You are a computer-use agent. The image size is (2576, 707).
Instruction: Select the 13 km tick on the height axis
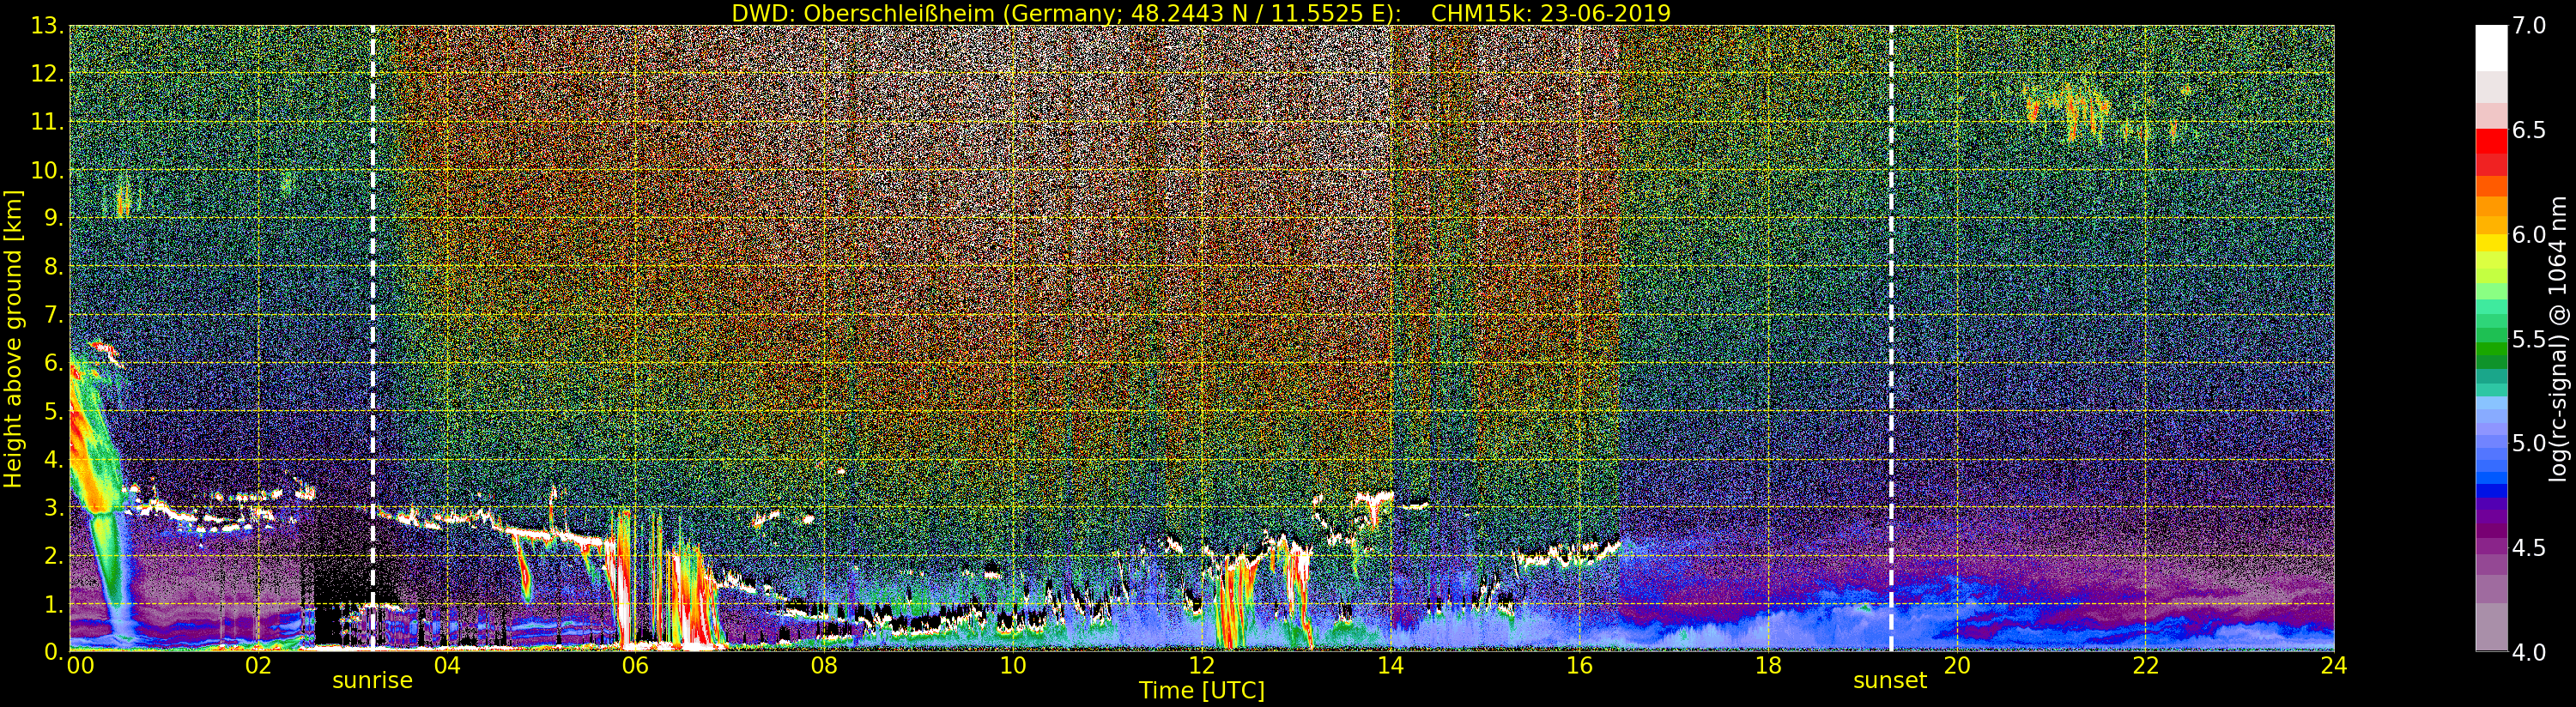click(46, 26)
